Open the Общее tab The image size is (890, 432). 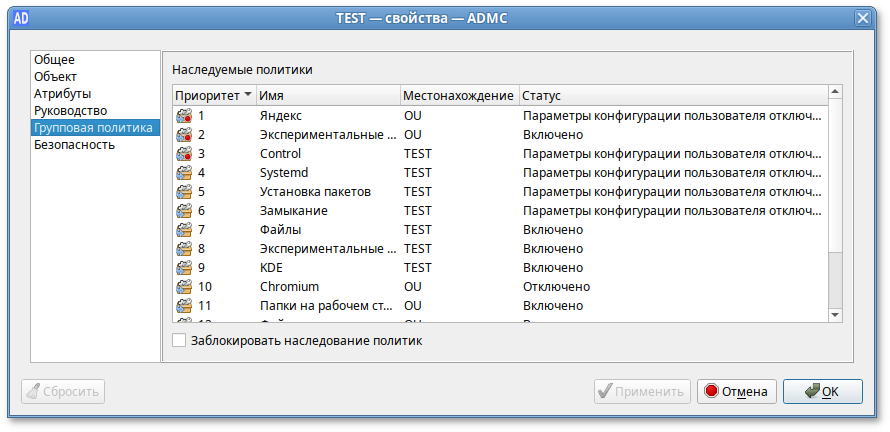tap(95, 60)
